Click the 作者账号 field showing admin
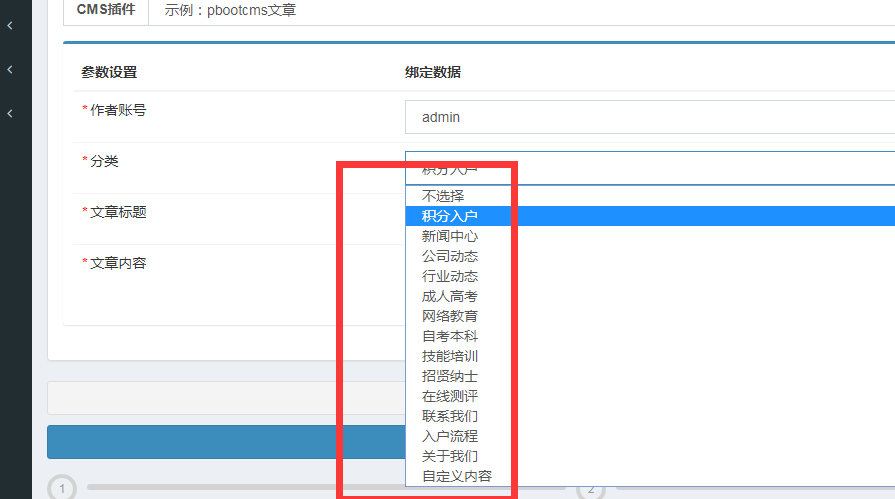 pyautogui.click(x=649, y=117)
